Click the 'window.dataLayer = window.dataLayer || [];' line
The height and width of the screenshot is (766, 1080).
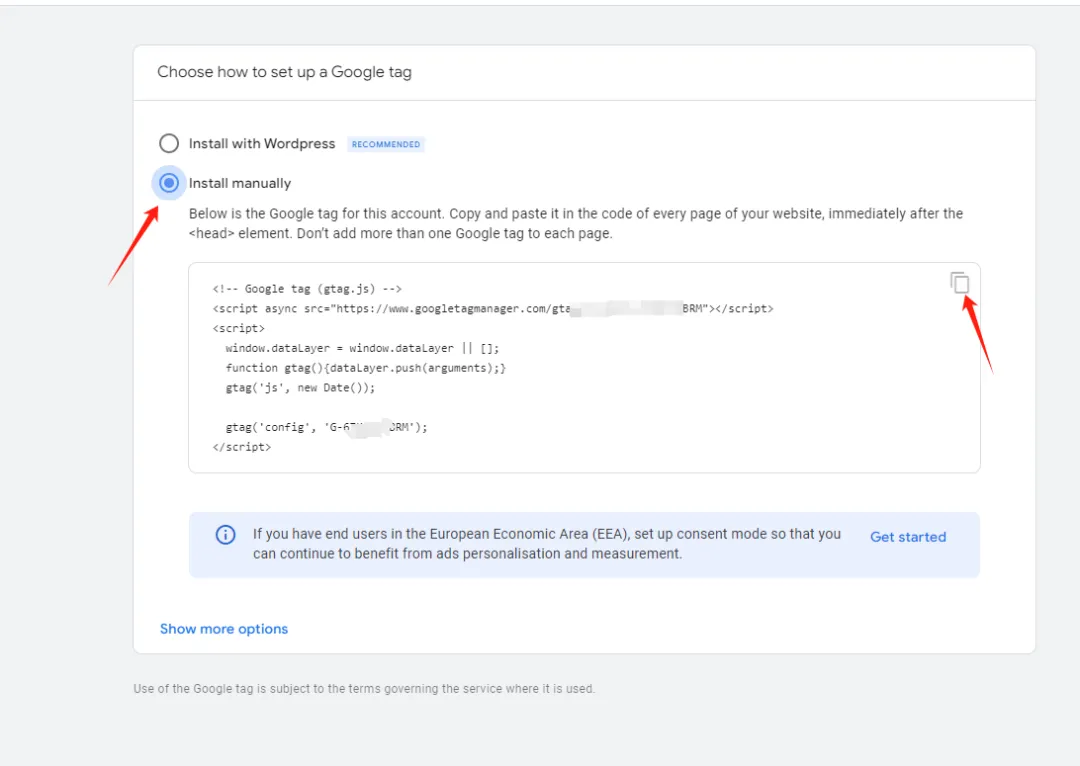point(362,348)
